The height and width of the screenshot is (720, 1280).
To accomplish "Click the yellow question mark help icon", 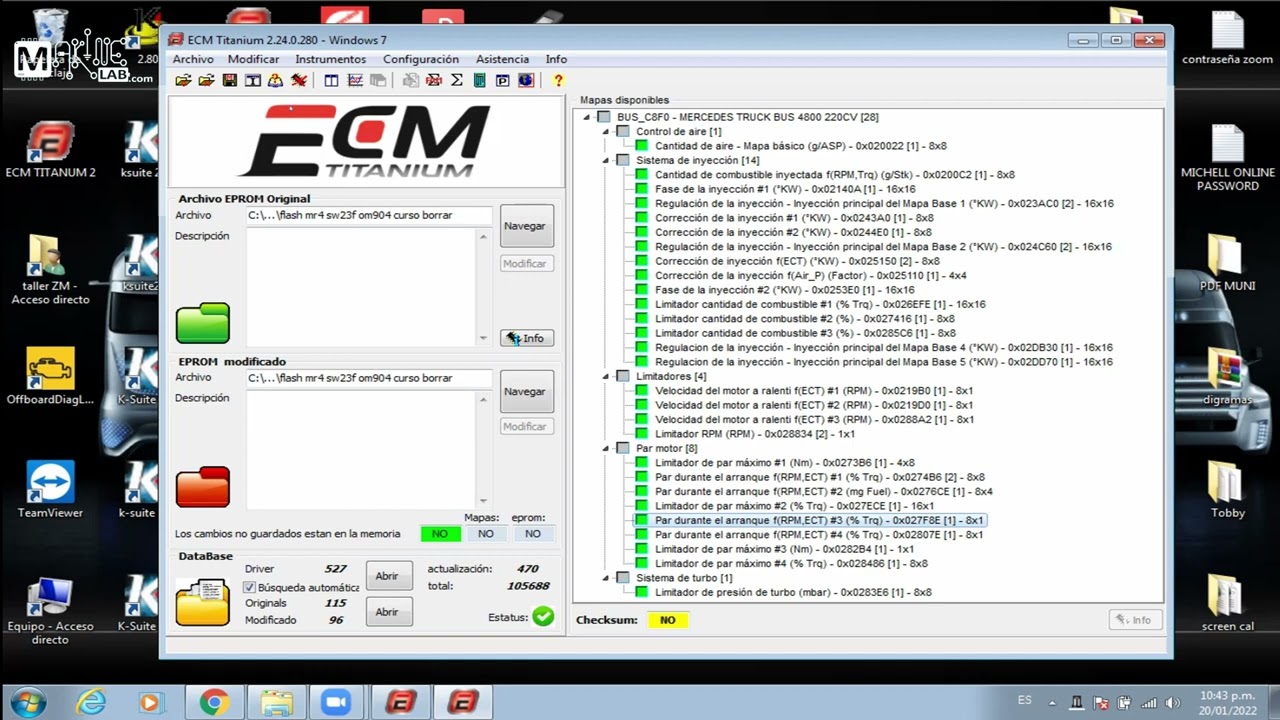I will (558, 80).
